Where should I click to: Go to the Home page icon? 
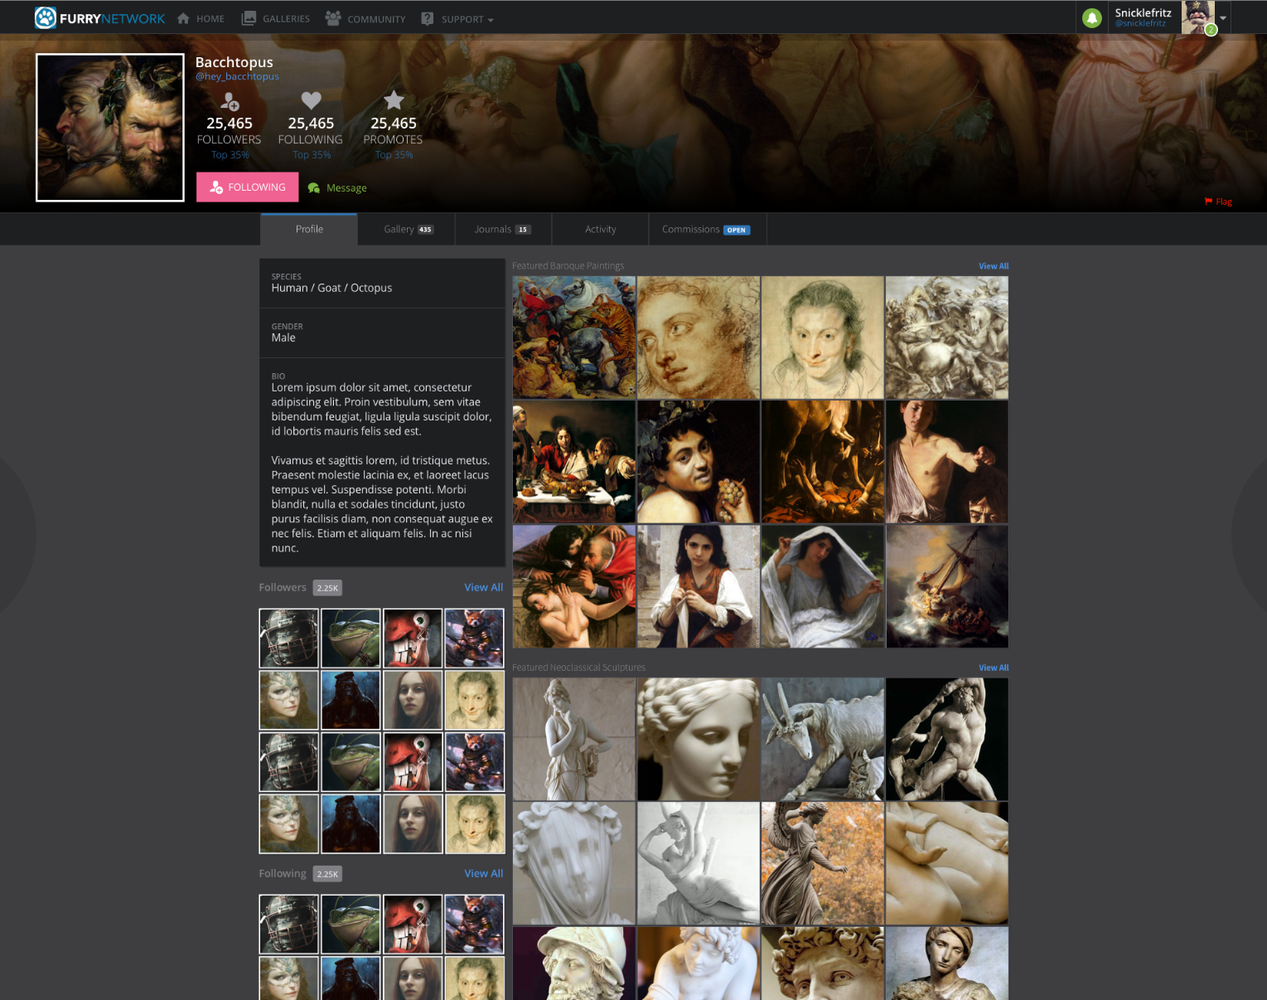click(183, 18)
